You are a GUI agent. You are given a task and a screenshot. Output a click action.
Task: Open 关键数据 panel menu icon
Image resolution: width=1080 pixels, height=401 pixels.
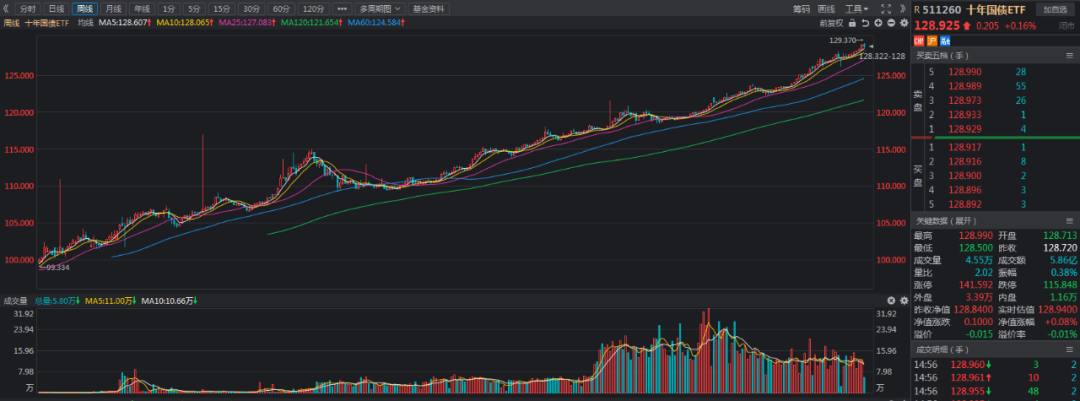point(1072,221)
